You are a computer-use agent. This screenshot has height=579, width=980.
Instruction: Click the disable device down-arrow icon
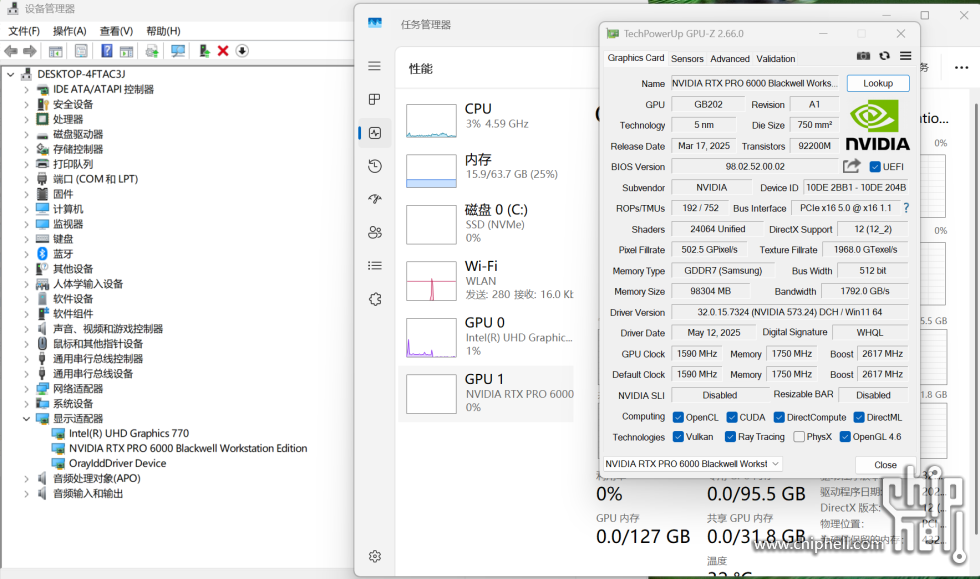pos(242,51)
